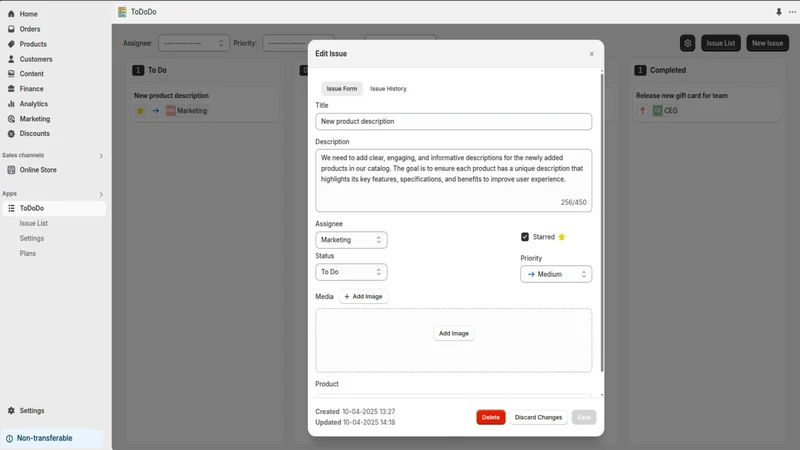
Task: Click Add Image inside the media drop zone
Action: tap(454, 333)
